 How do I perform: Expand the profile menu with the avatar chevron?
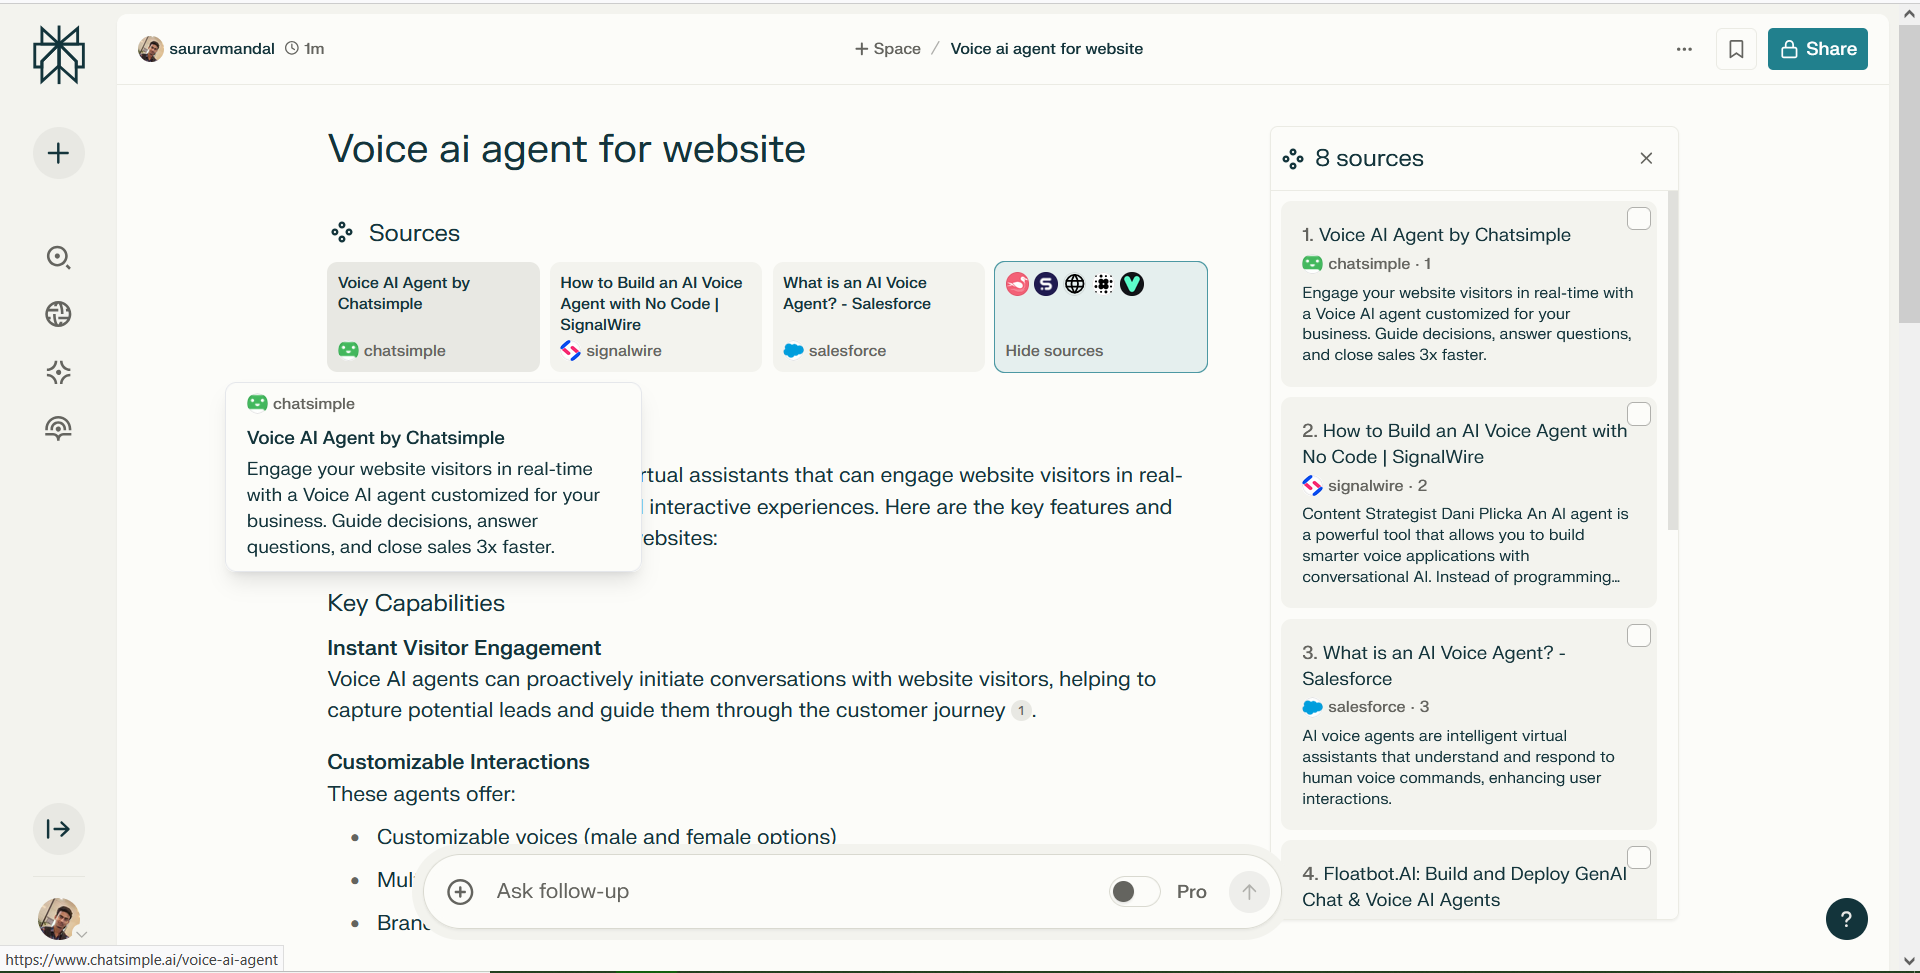83,934
